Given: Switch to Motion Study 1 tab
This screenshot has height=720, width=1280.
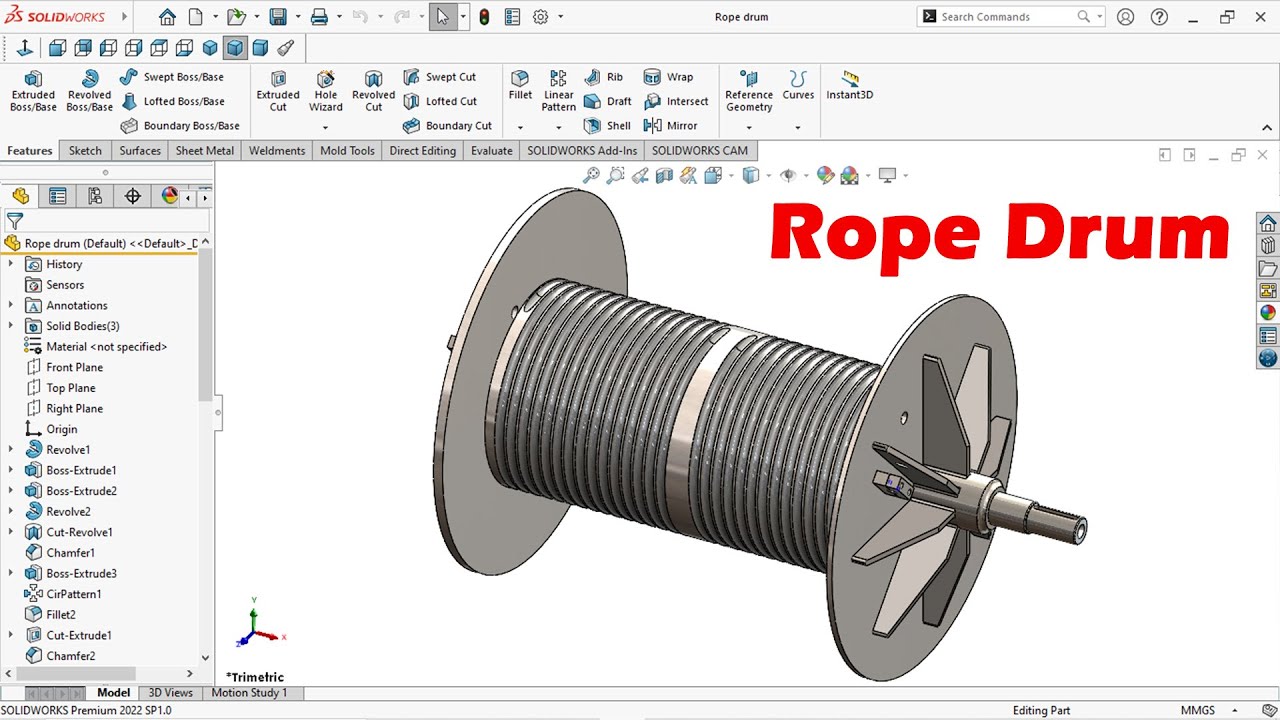Looking at the screenshot, I should point(249,693).
